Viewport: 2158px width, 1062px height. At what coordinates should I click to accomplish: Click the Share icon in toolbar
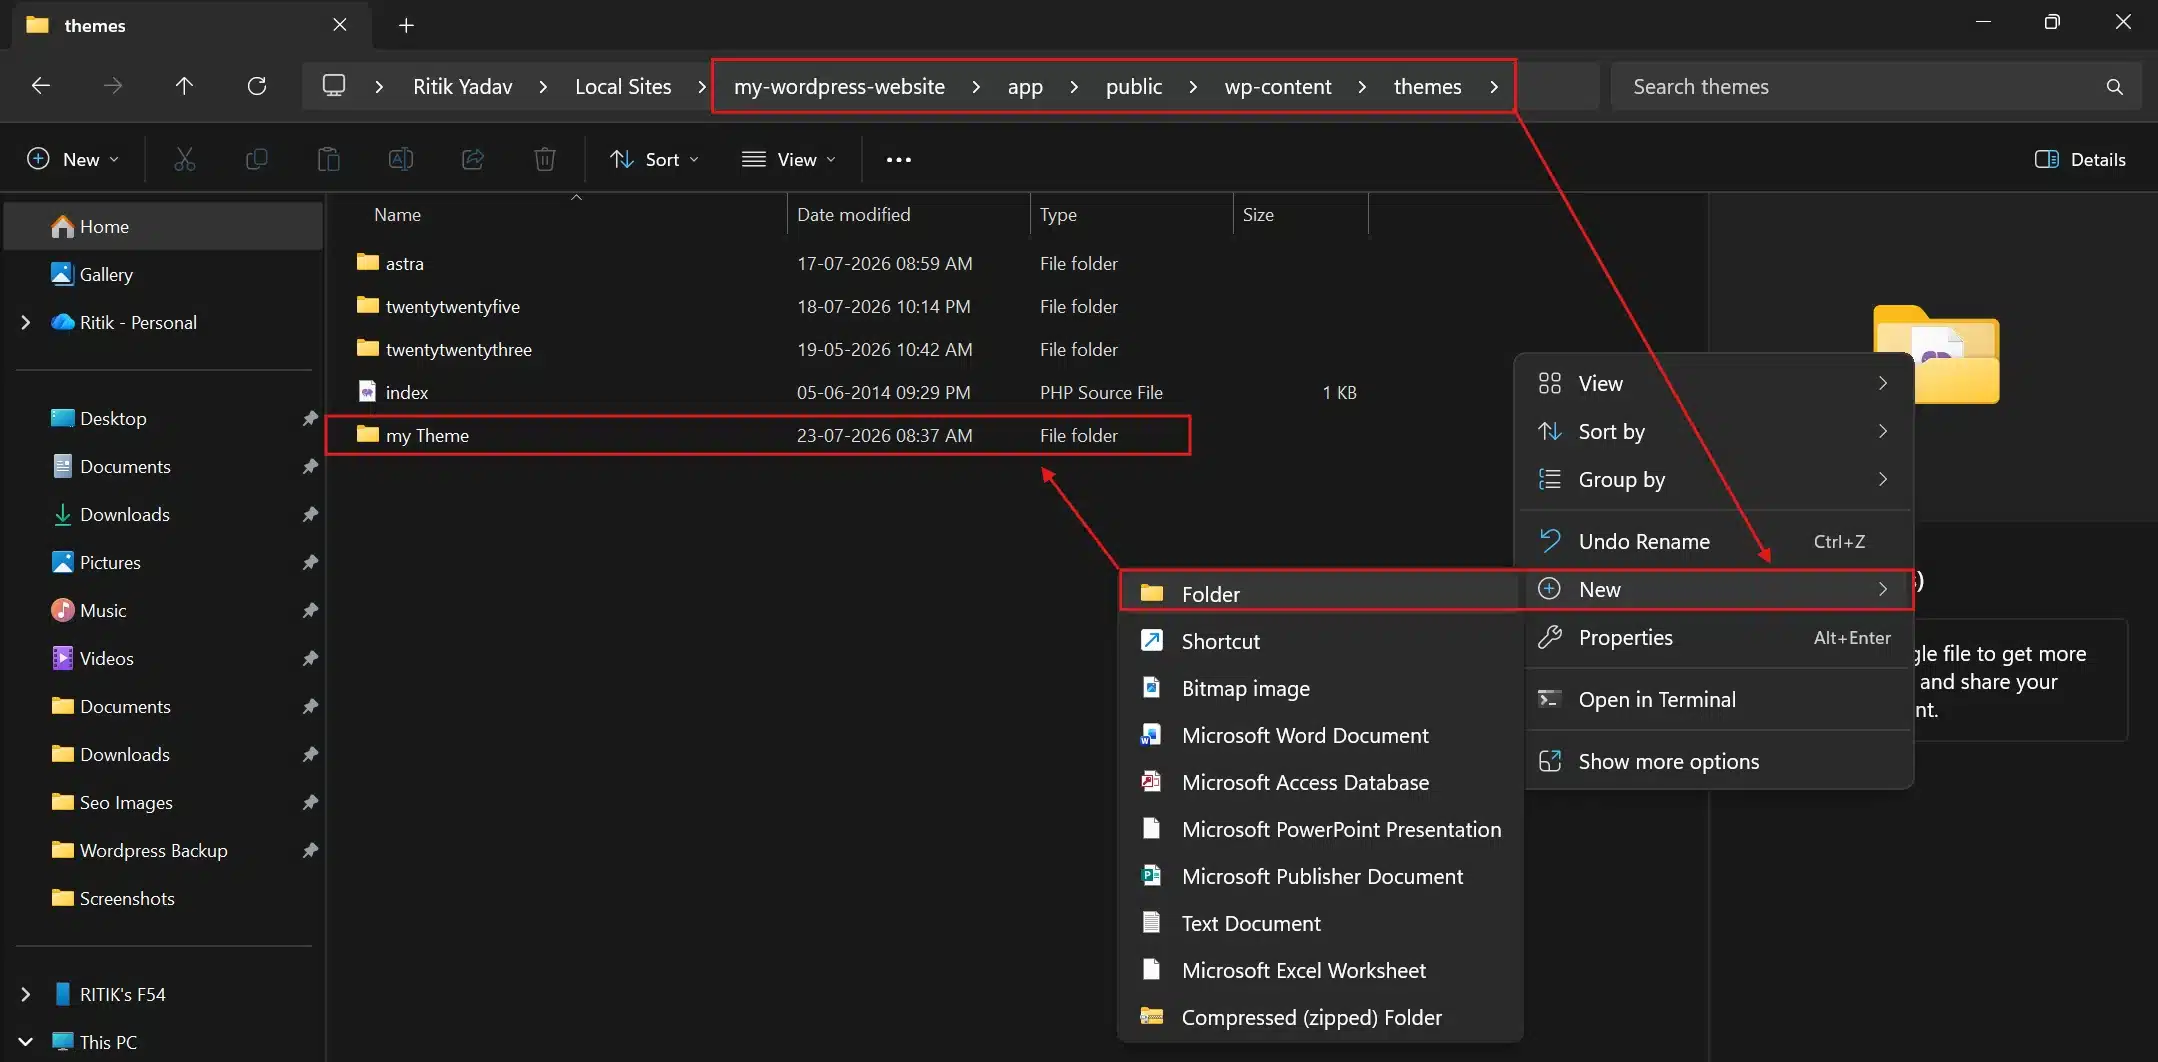click(473, 159)
